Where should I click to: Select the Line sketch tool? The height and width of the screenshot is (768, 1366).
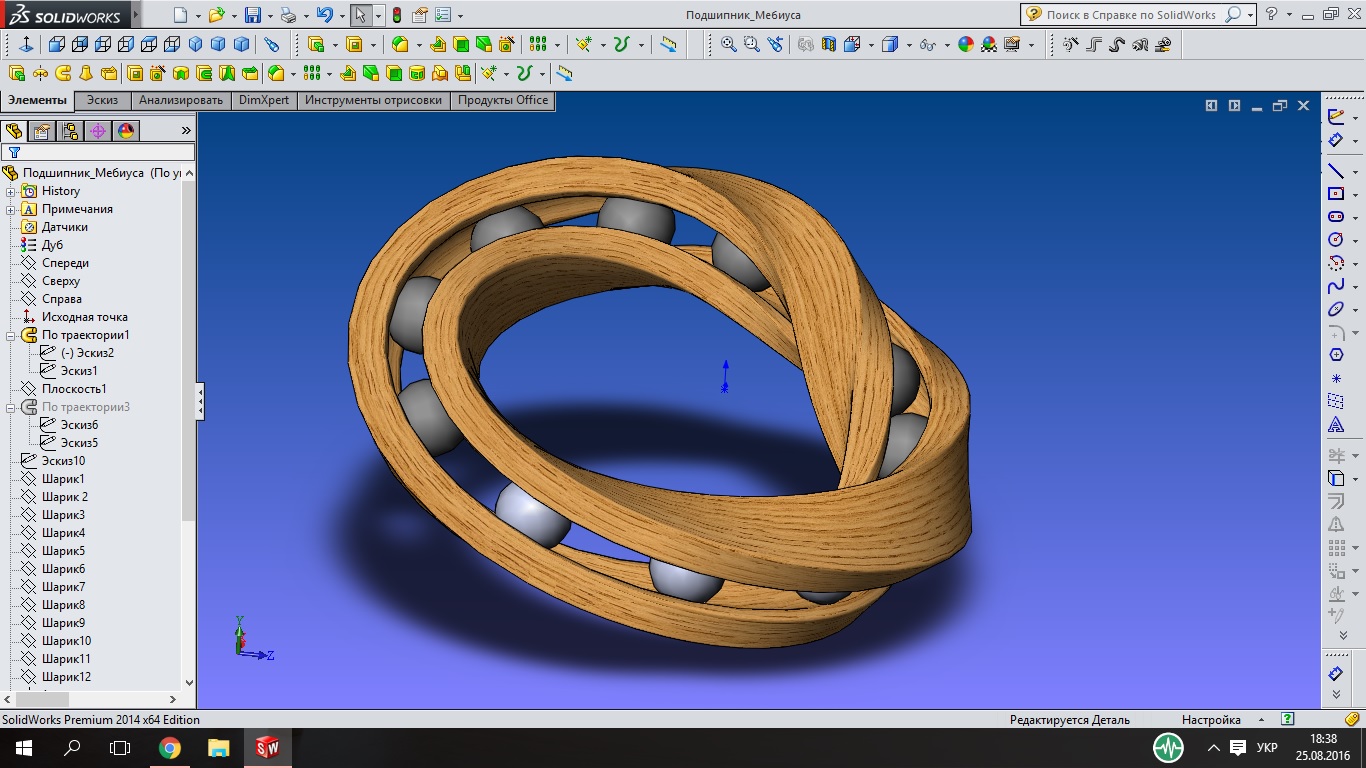coord(1336,171)
